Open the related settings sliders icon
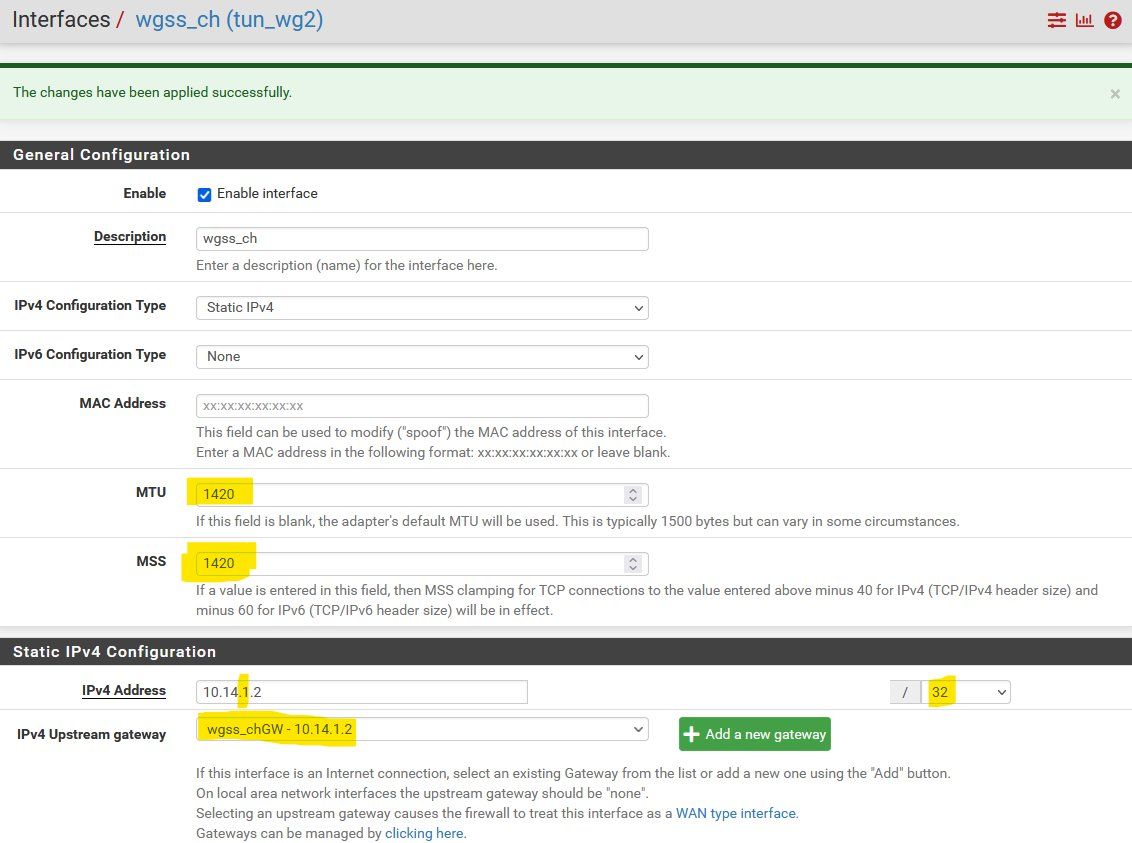The height and width of the screenshot is (843, 1132). 1056,20
